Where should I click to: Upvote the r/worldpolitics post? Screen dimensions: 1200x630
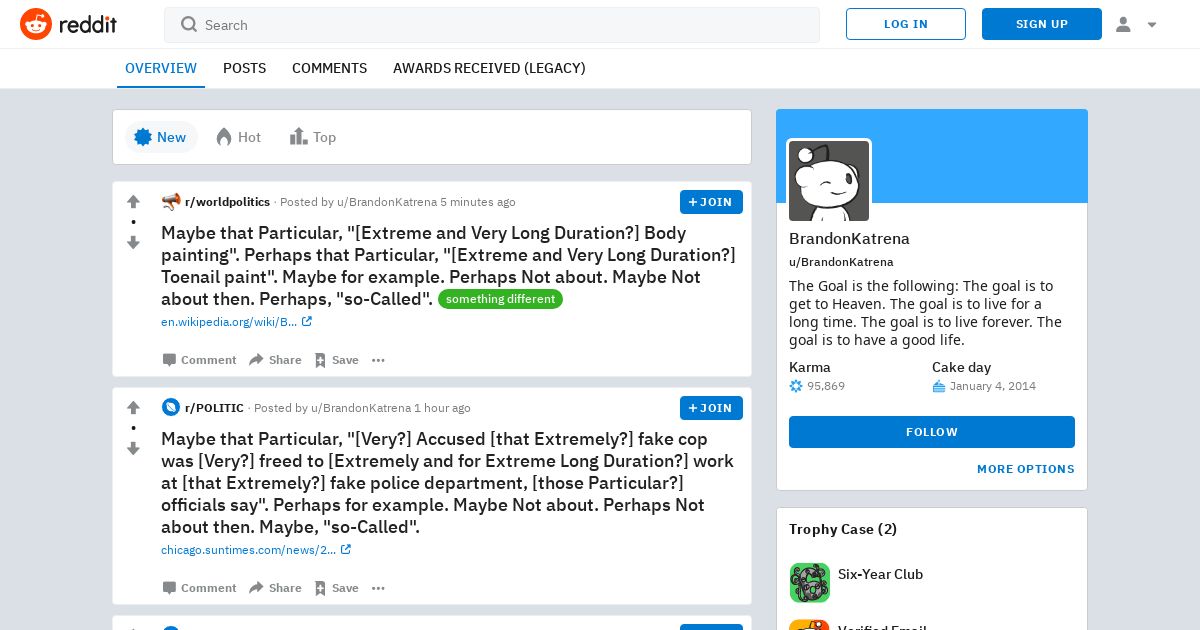133,202
